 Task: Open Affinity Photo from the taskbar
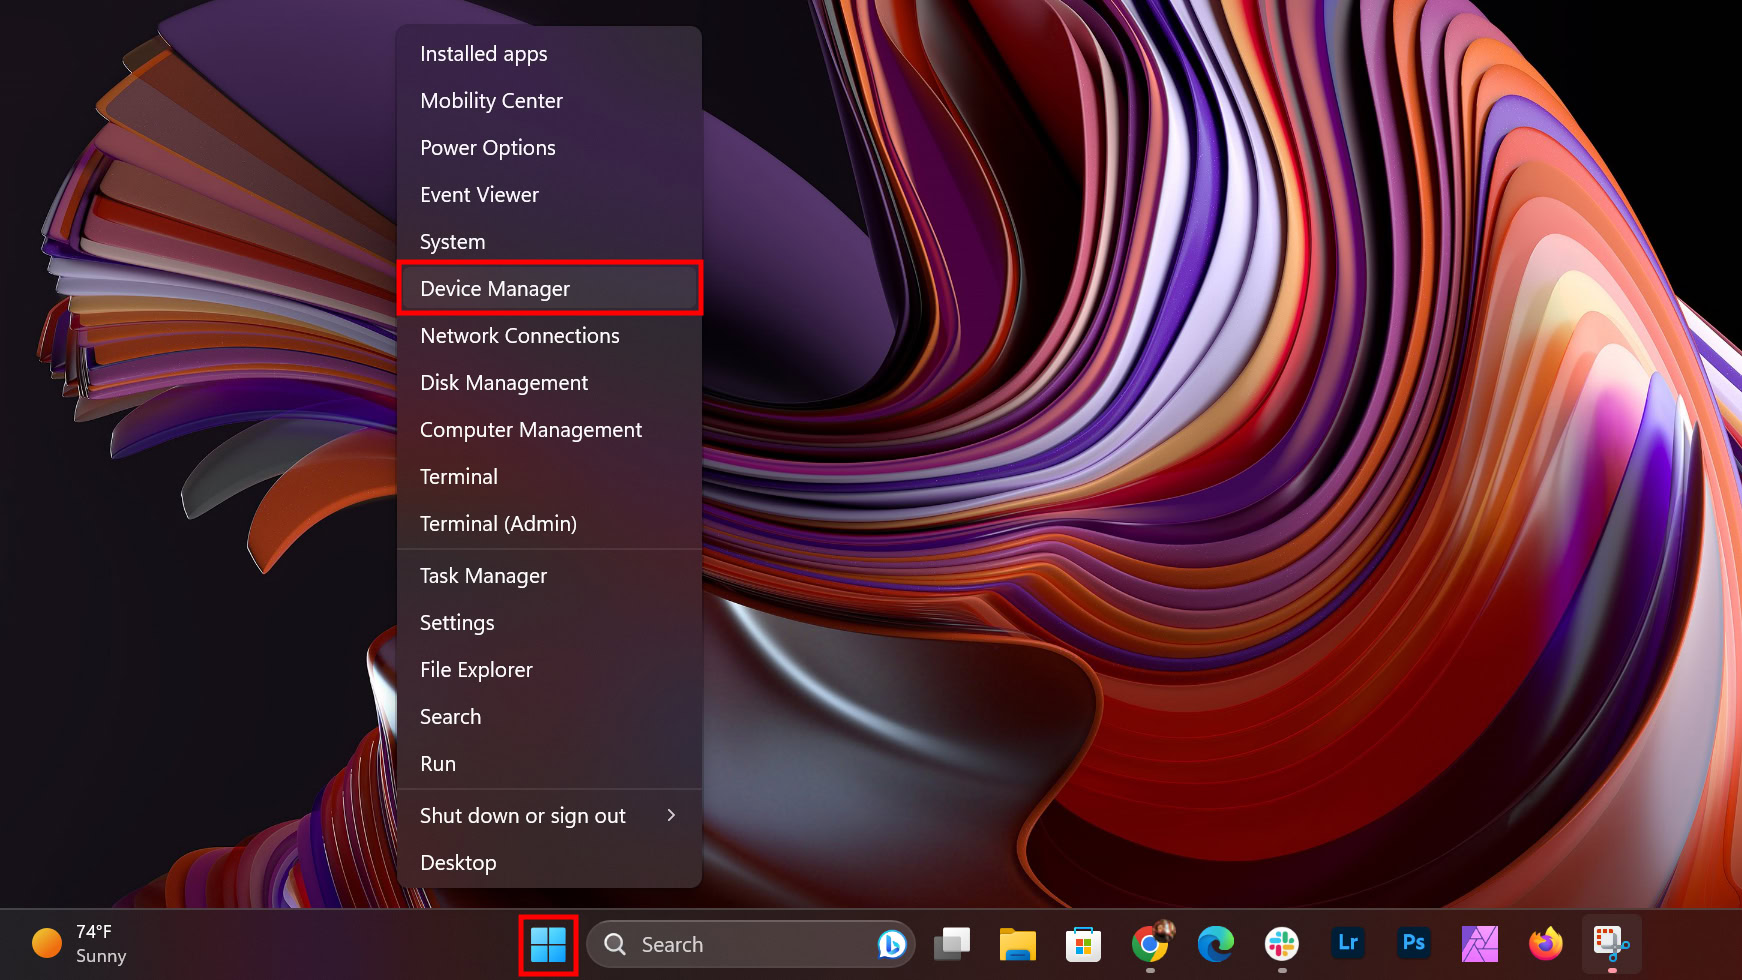pos(1480,944)
